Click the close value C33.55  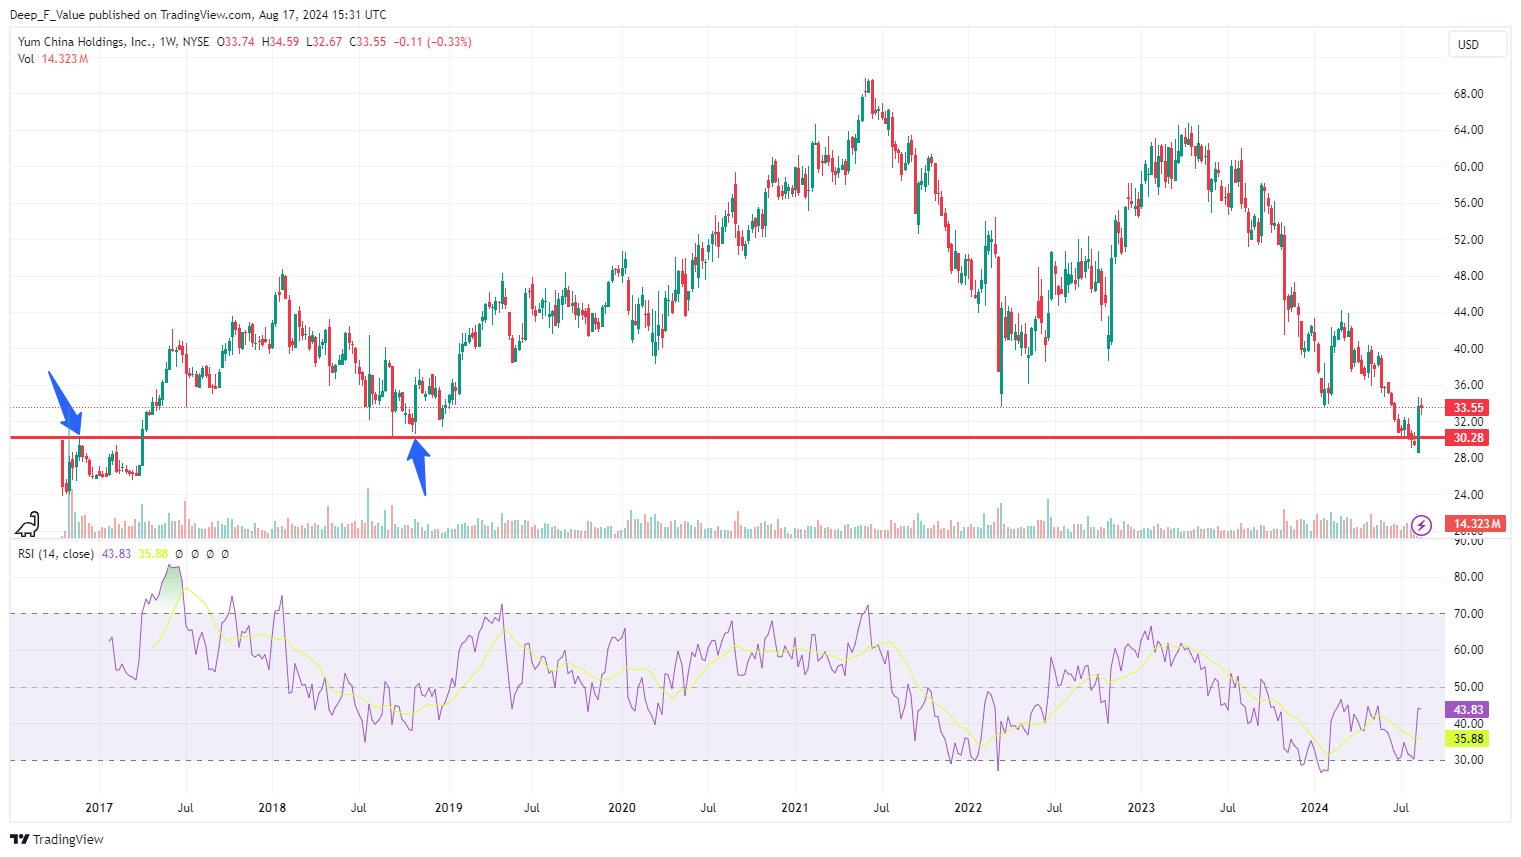(x=367, y=42)
